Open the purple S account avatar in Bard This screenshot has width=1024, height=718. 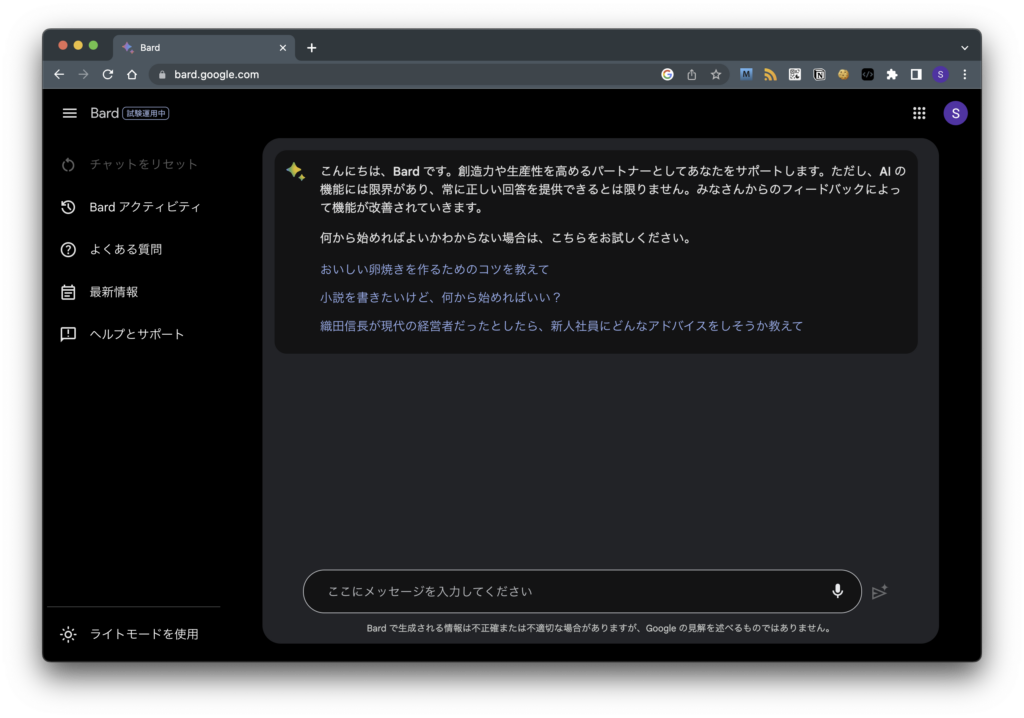point(955,113)
